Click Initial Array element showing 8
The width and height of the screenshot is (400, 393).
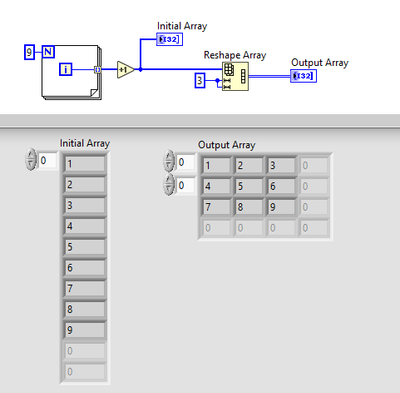[x=85, y=309]
